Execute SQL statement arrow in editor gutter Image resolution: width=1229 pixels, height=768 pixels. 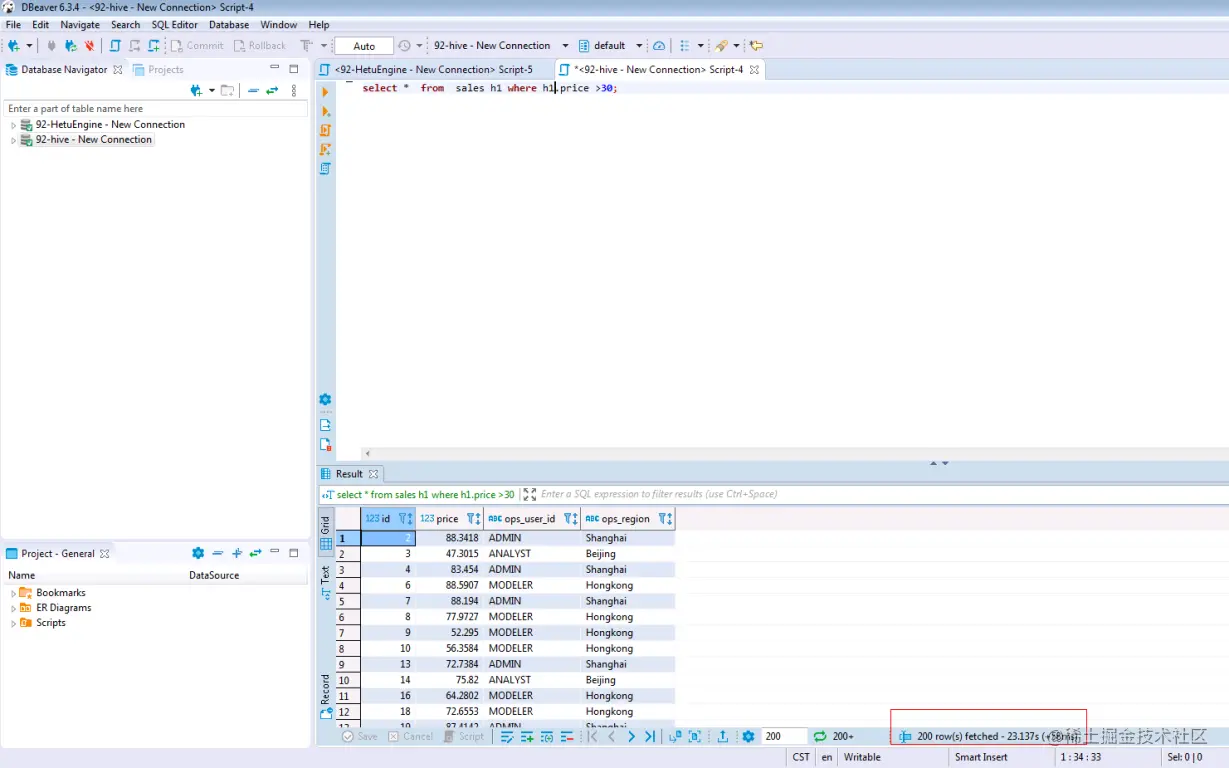[x=325, y=92]
